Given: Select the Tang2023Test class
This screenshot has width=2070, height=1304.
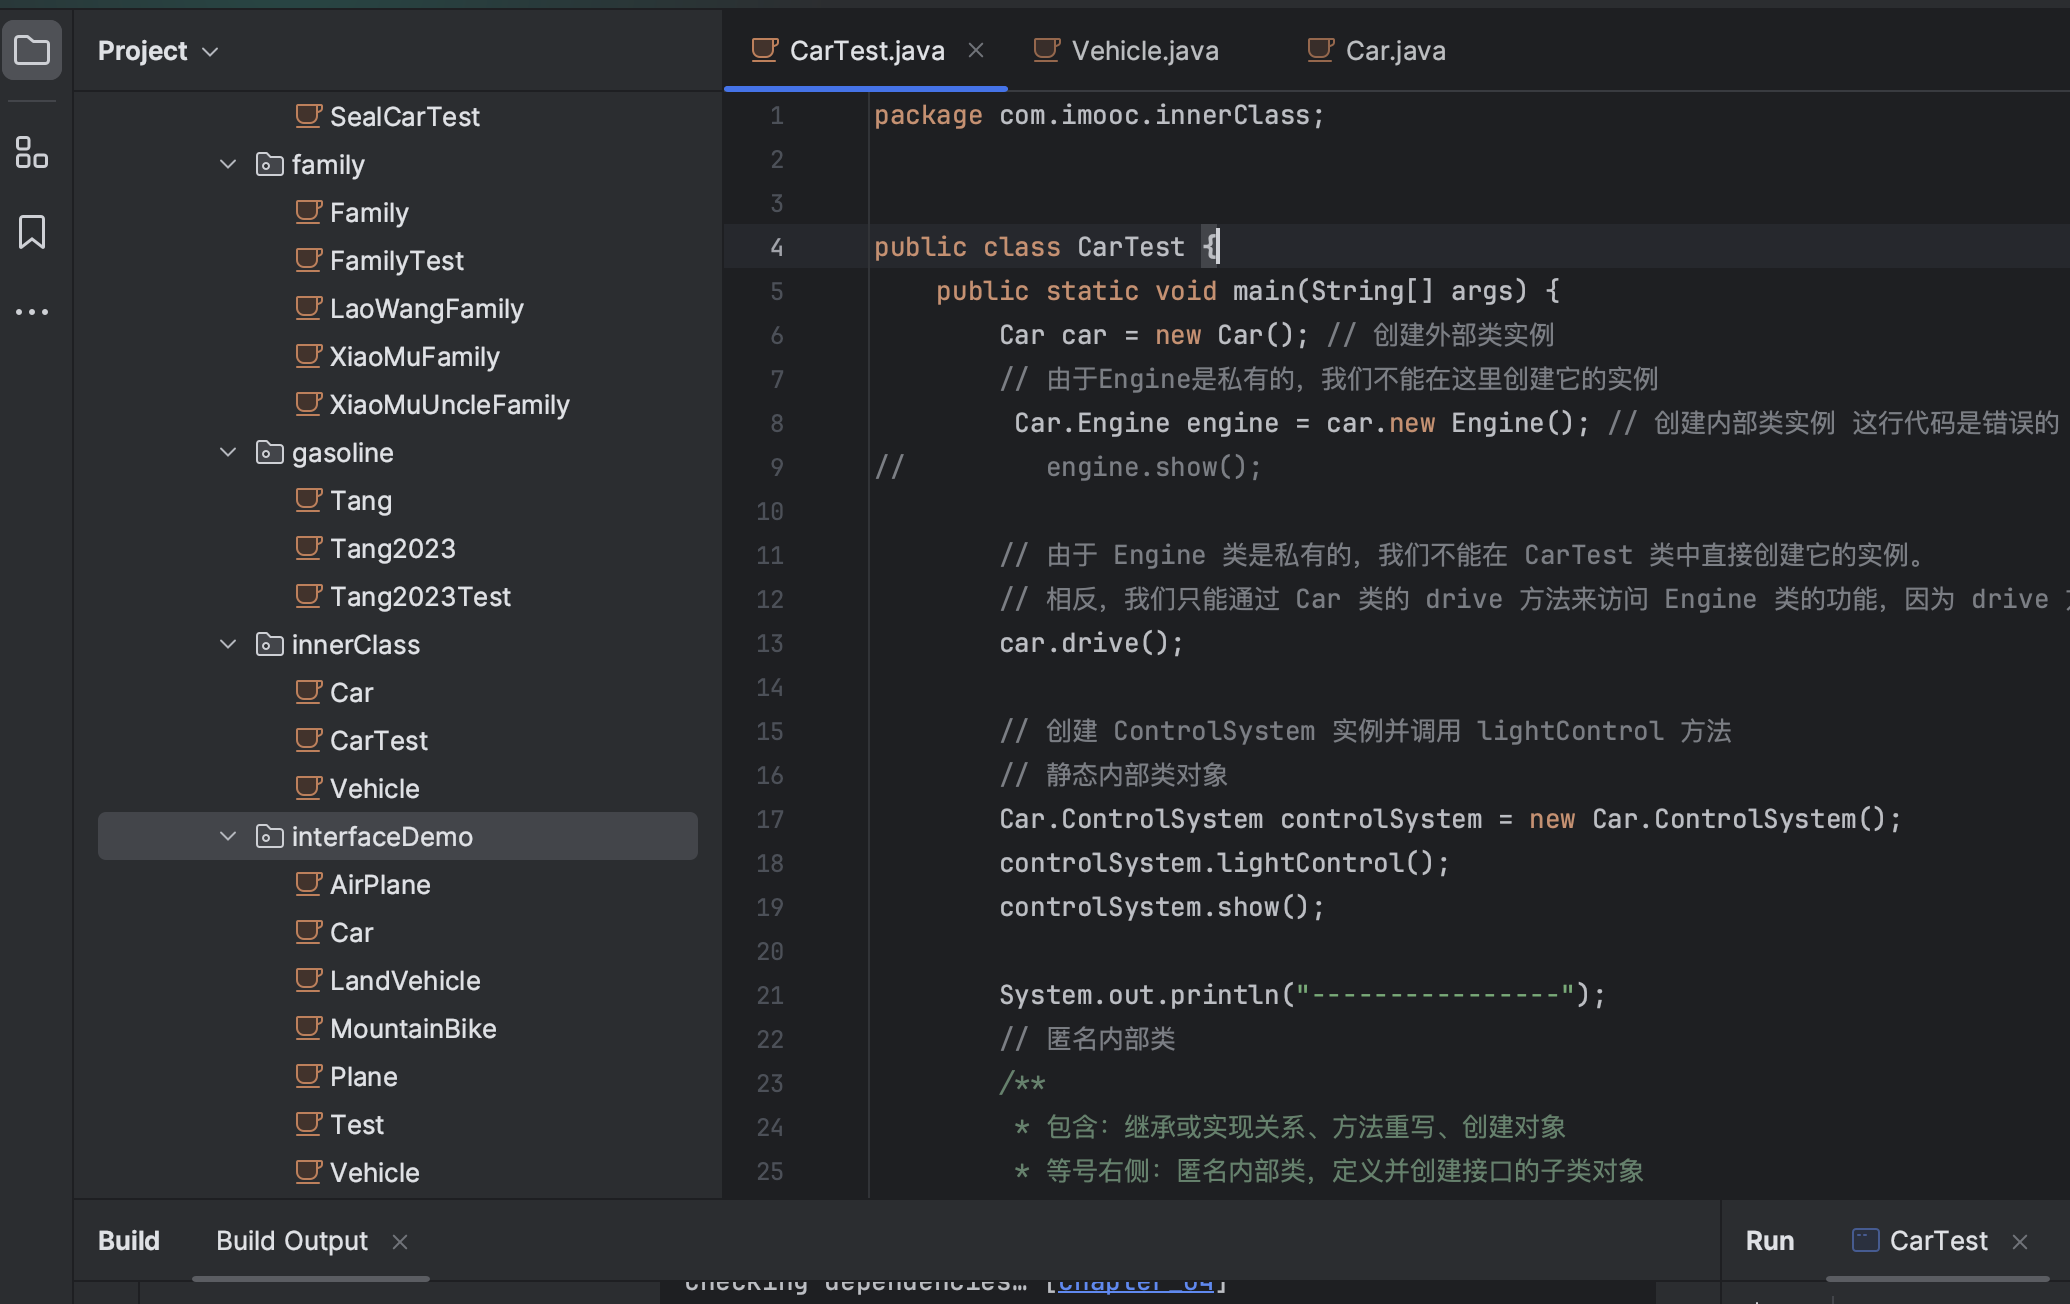Looking at the screenshot, I should click(x=421, y=596).
